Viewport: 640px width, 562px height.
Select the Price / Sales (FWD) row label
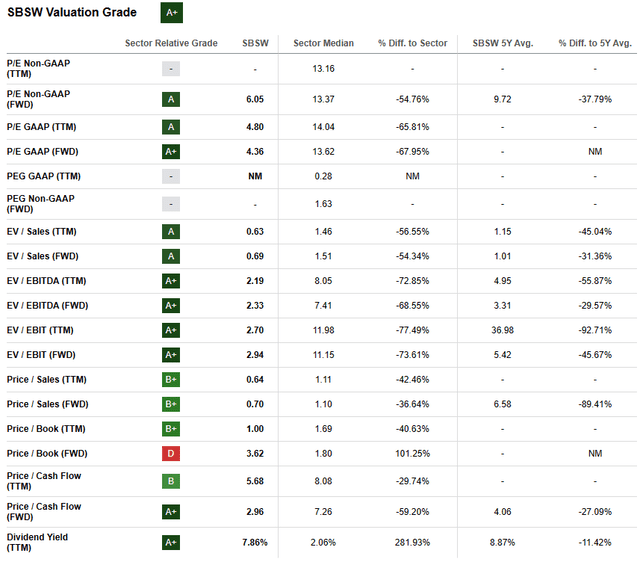pyautogui.click(x=47, y=404)
